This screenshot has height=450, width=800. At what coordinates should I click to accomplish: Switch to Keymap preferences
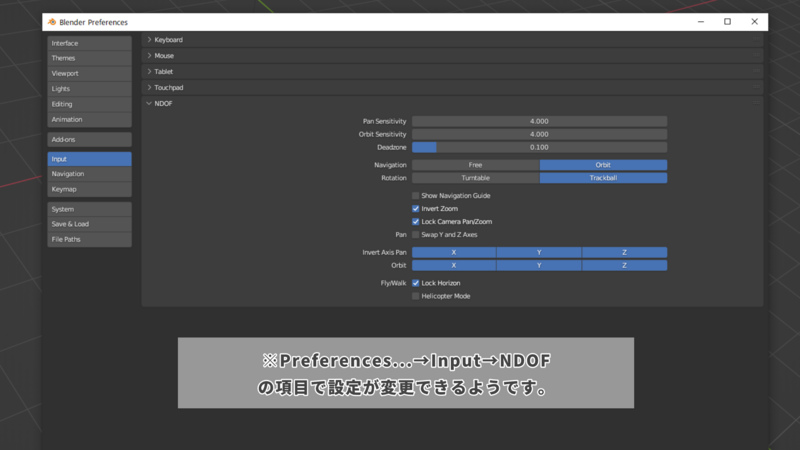(89, 189)
